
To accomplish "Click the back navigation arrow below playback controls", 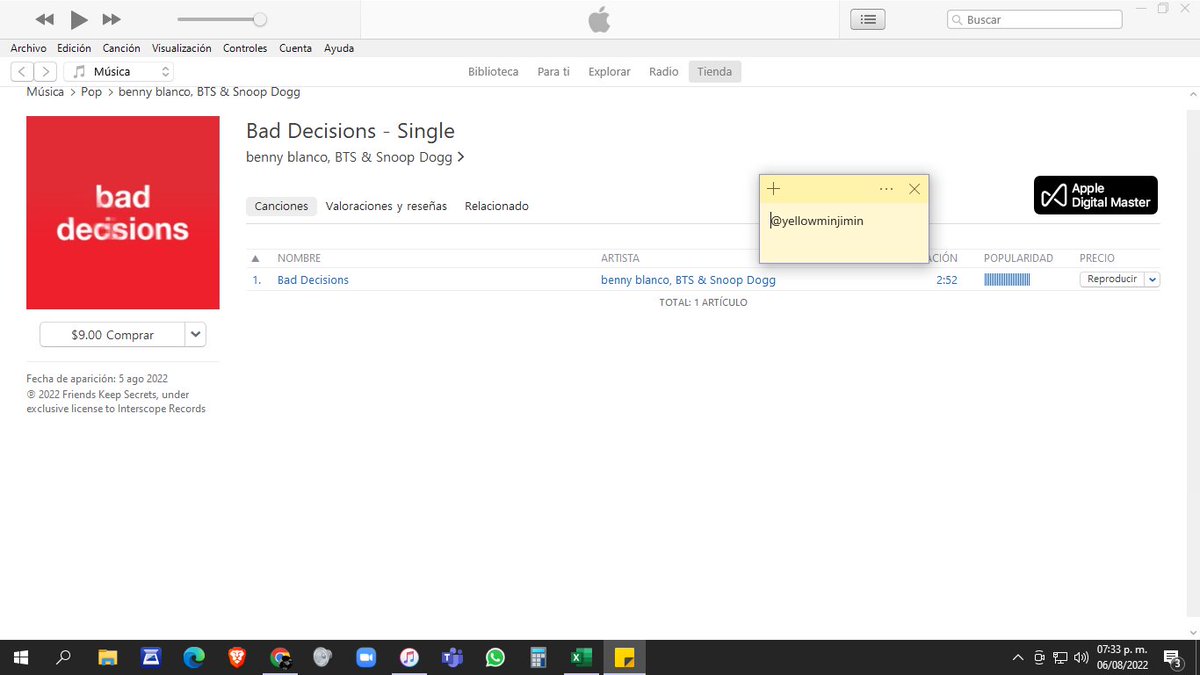I will [21, 71].
